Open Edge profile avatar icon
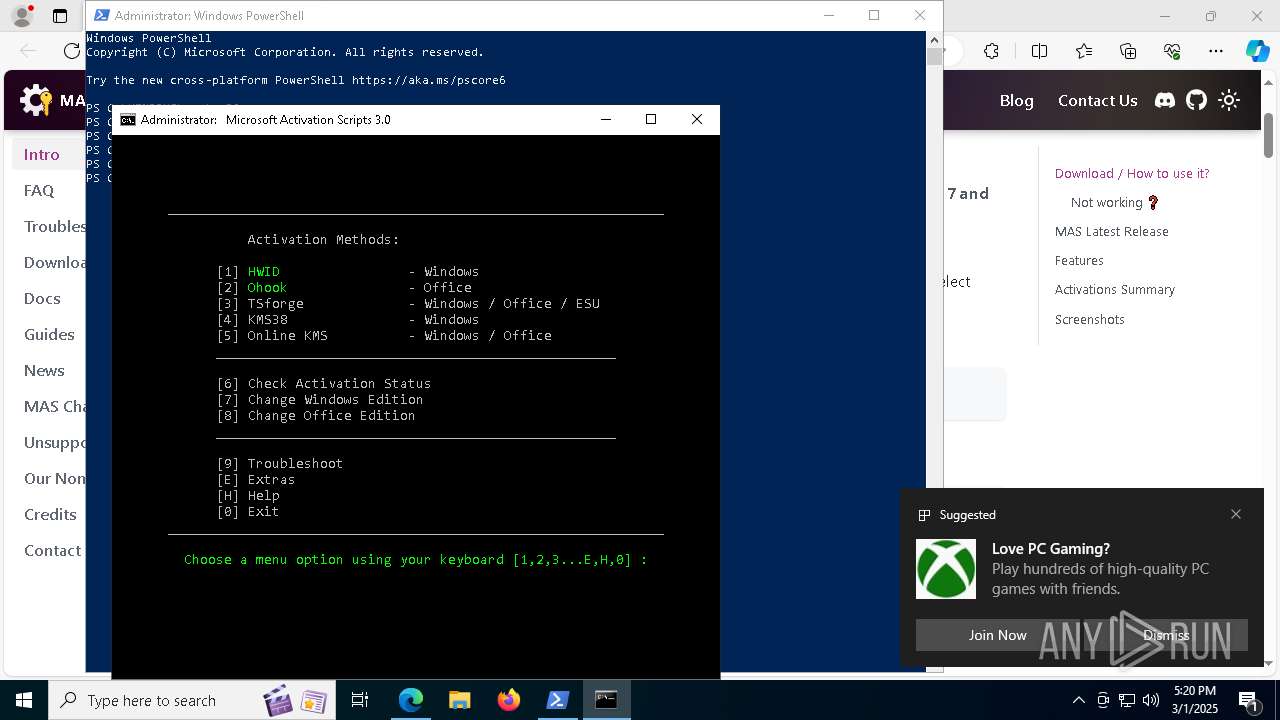Screen dimensions: 1280x720 (x=21, y=16)
